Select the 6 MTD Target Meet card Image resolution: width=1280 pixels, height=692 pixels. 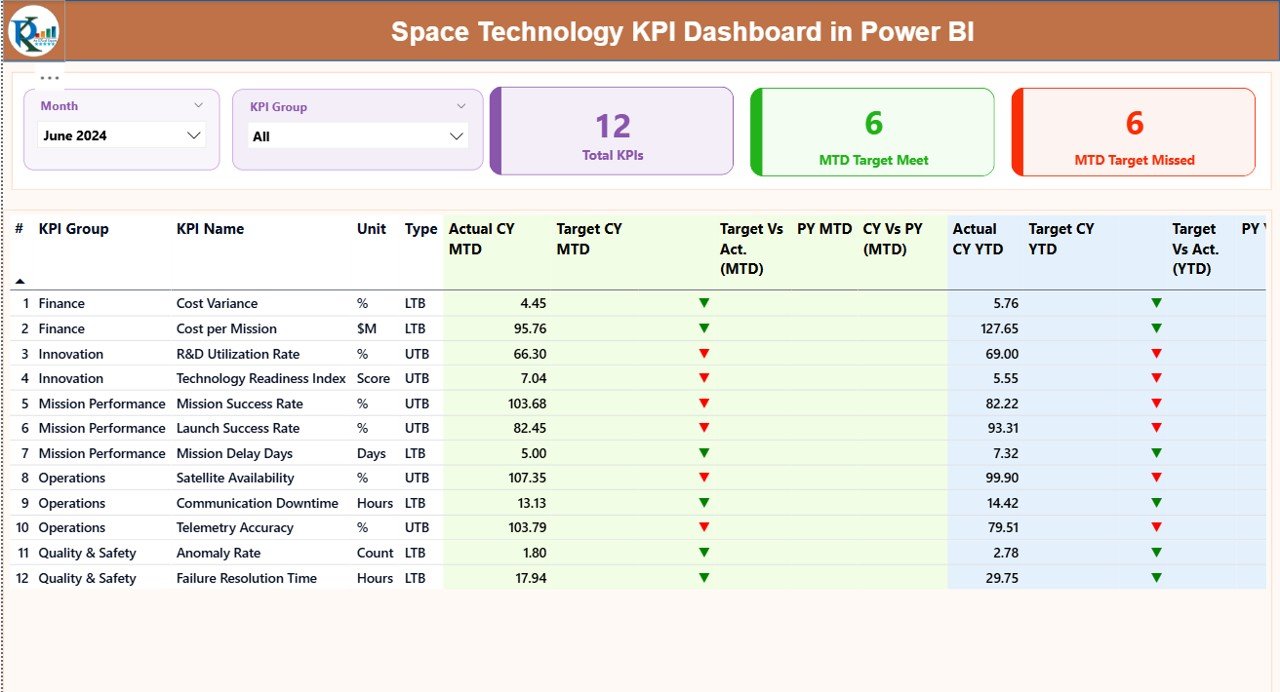click(872, 131)
